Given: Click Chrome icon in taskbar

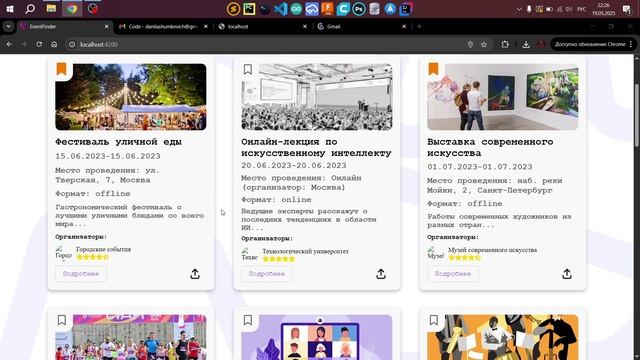Looking at the screenshot, I should point(72,9).
